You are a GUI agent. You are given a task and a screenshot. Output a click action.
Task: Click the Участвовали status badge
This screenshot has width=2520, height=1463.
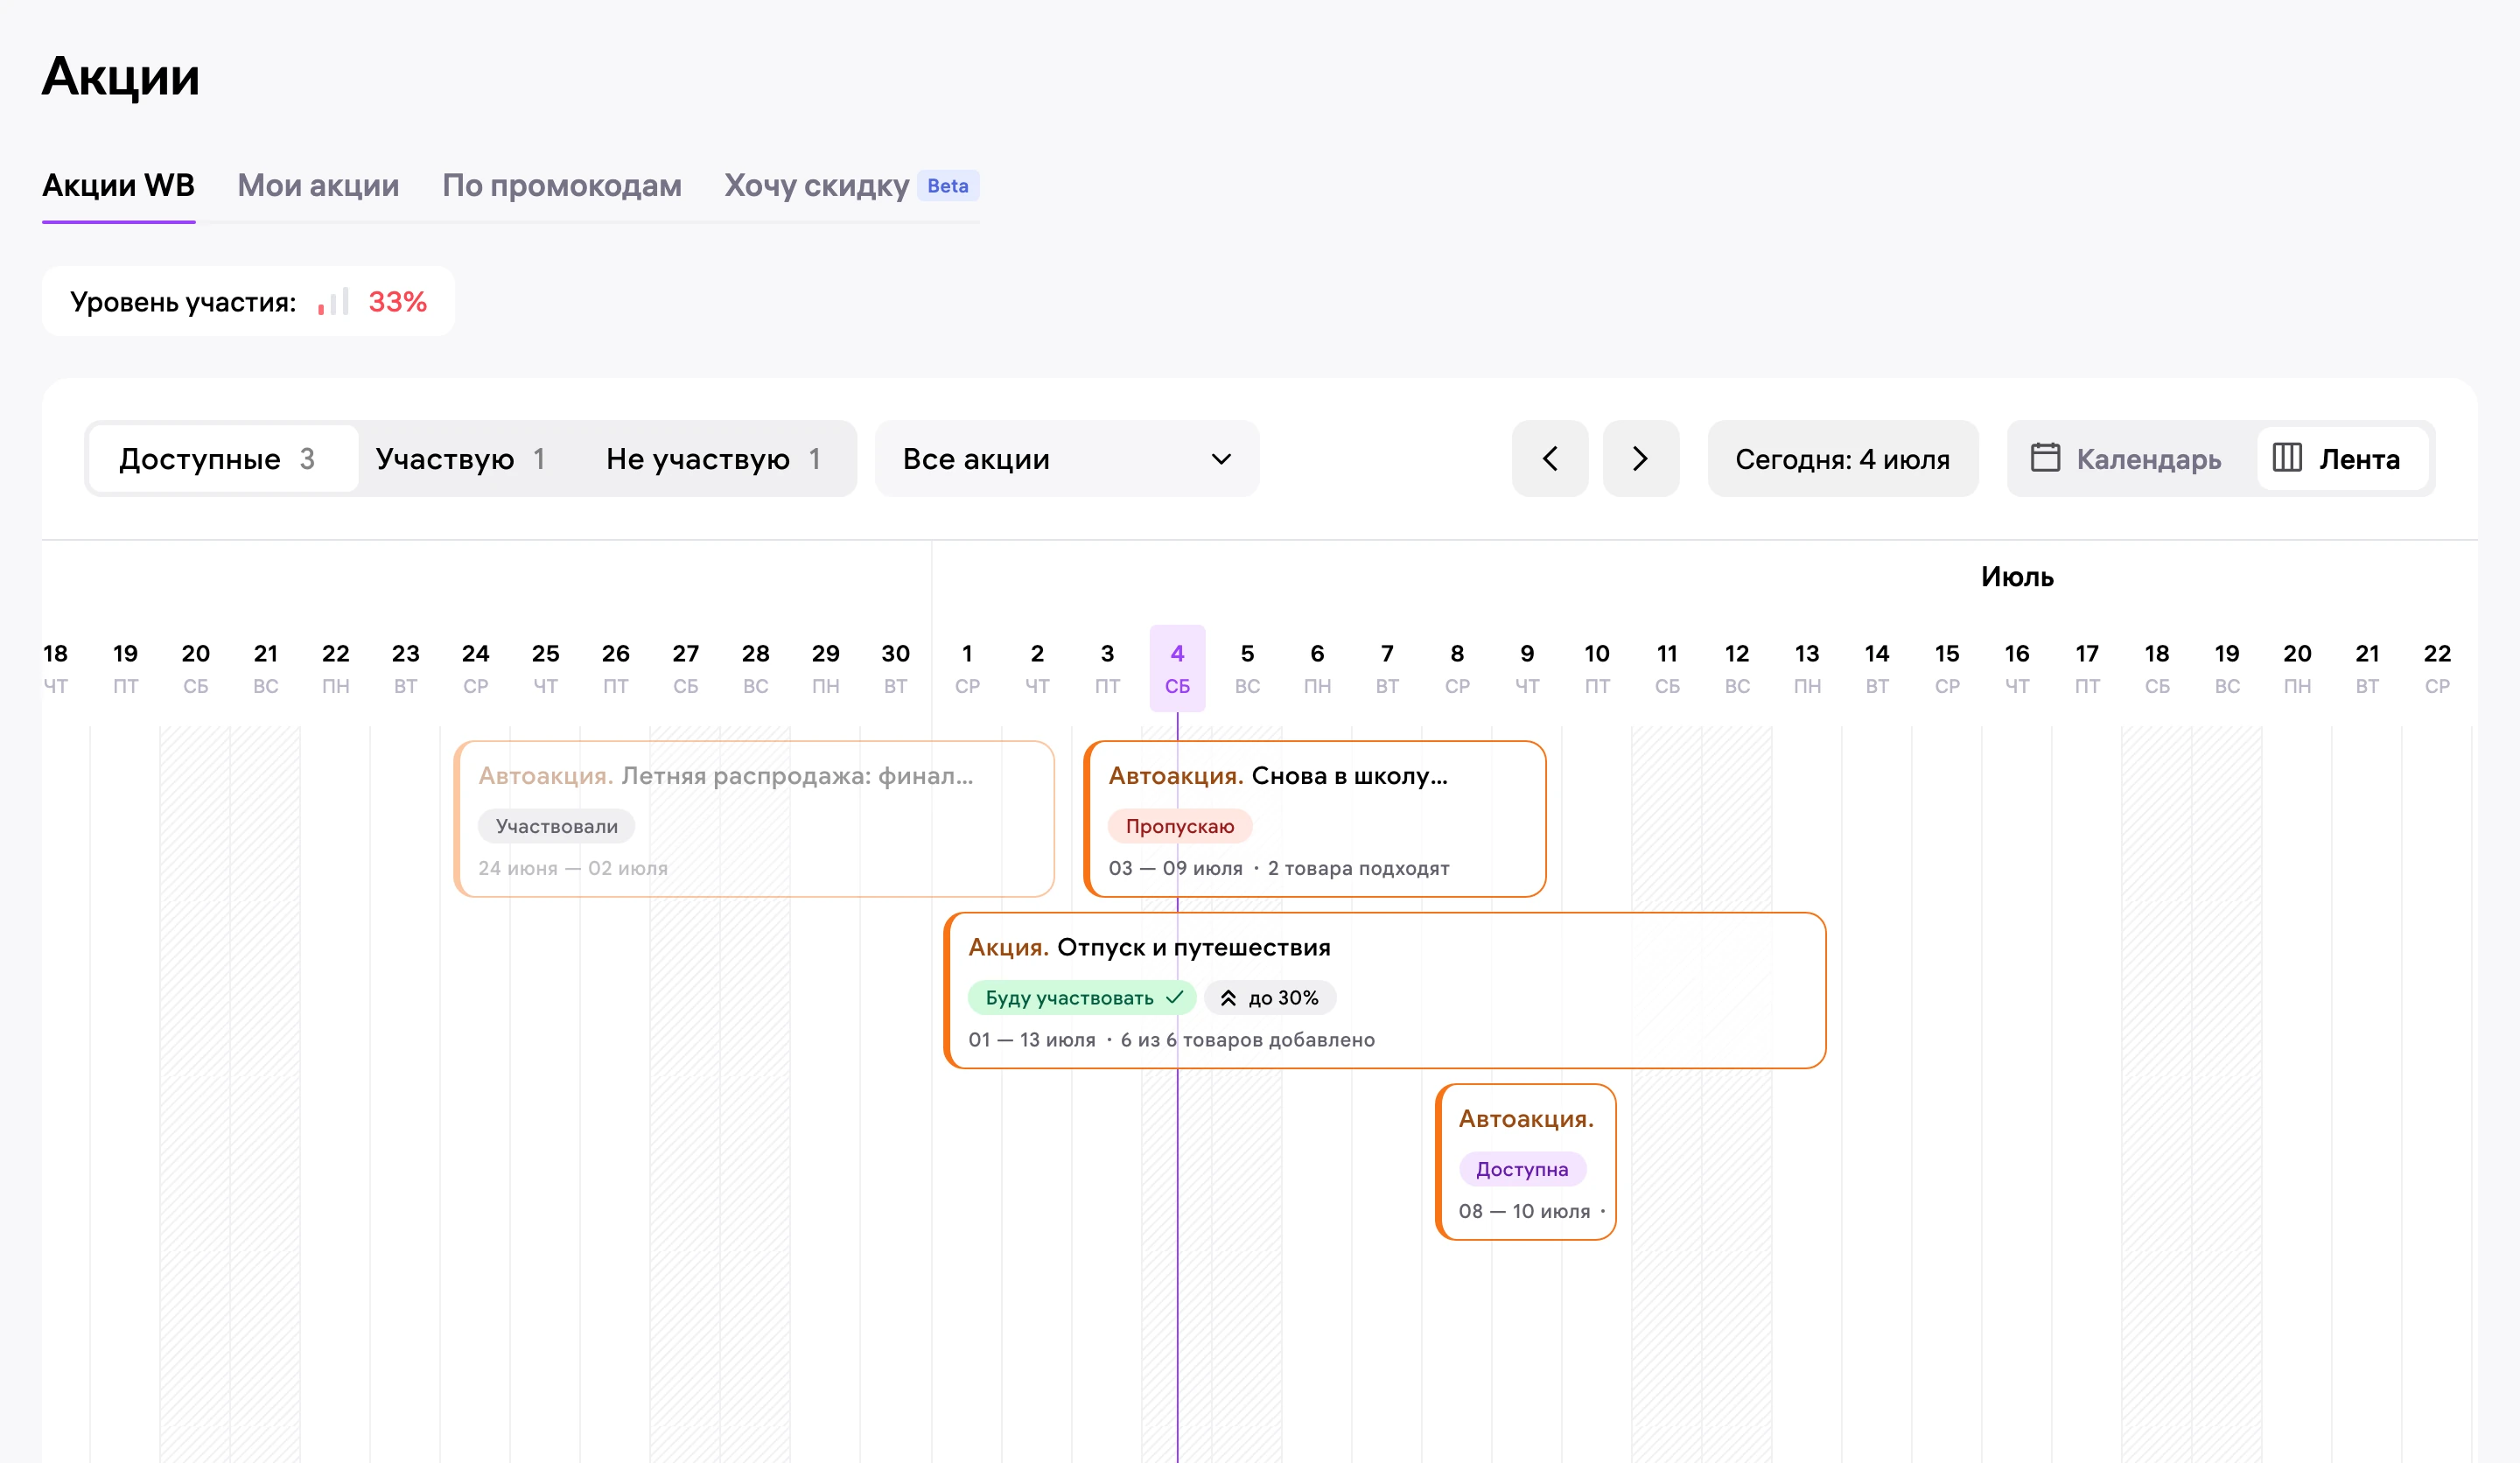[x=556, y=827]
